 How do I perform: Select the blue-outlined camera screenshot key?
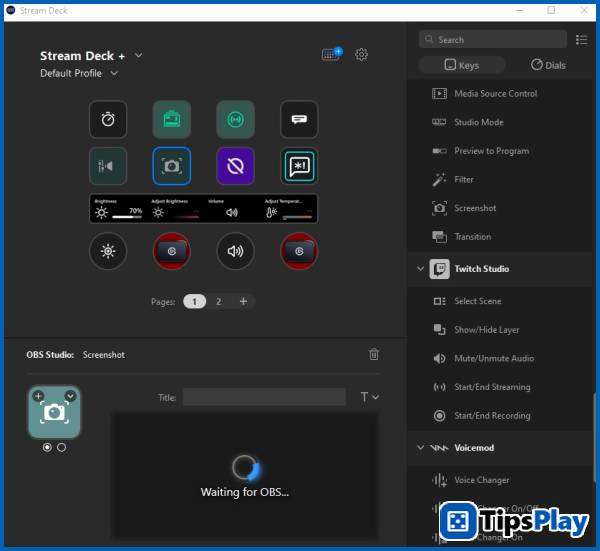click(172, 166)
